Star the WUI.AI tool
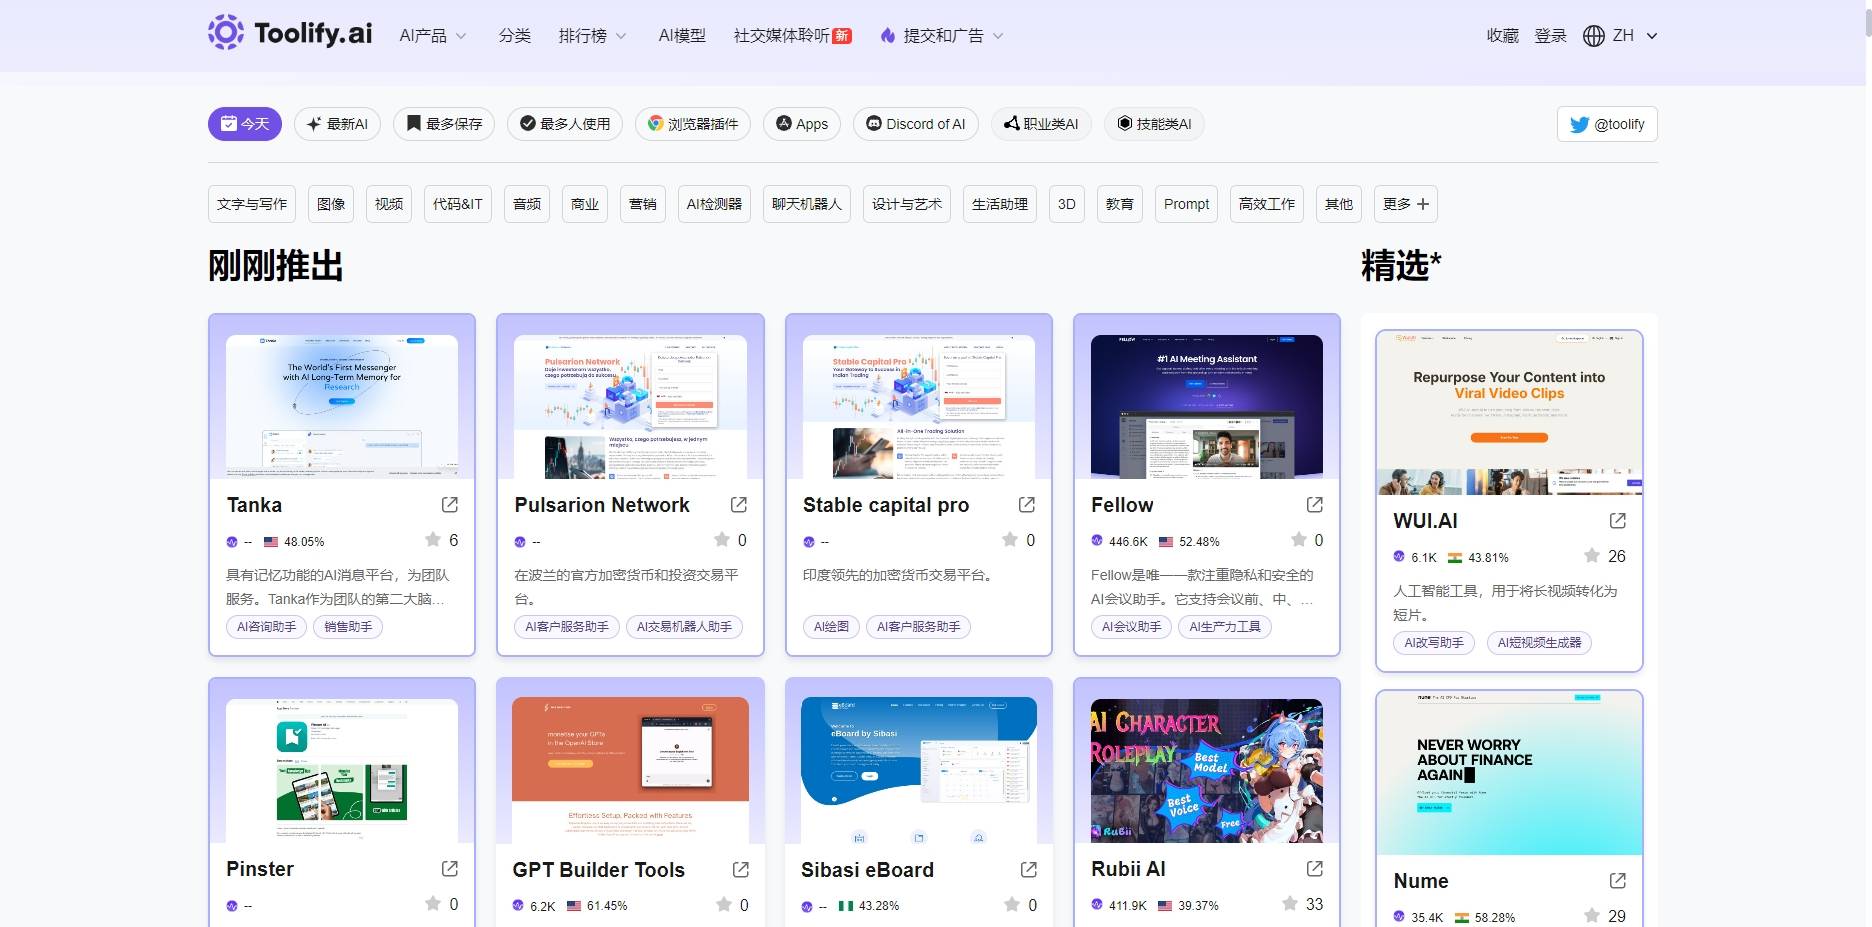This screenshot has height=927, width=1872. click(x=1592, y=556)
